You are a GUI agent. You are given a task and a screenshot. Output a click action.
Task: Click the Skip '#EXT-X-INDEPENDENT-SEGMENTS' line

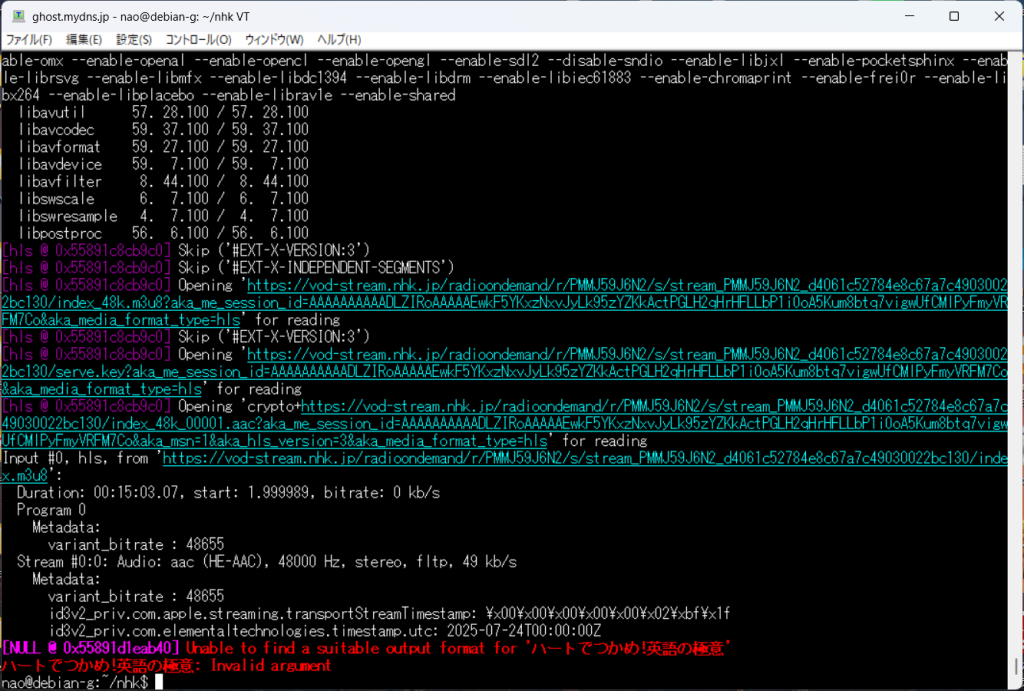pyautogui.click(x=228, y=268)
